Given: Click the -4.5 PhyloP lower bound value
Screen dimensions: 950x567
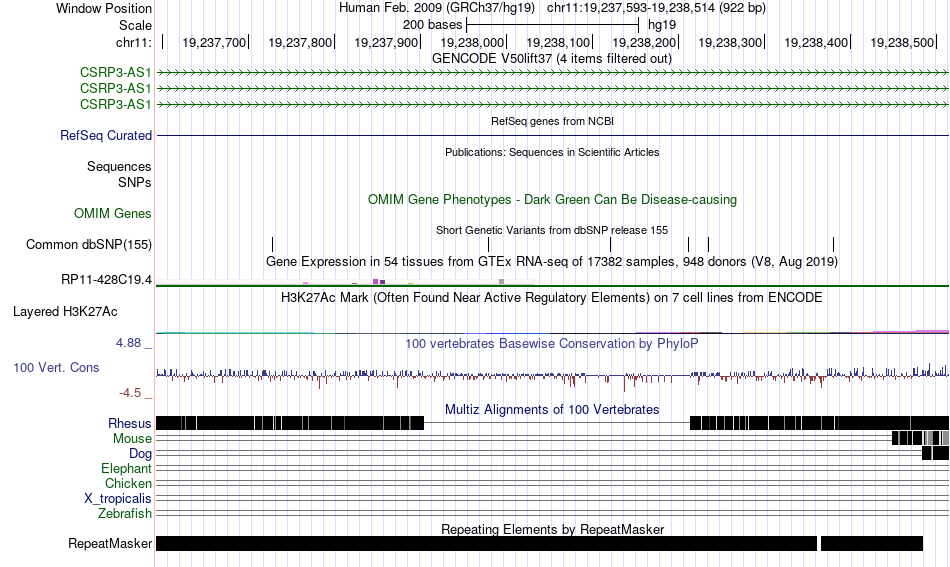Looking at the screenshot, I should (130, 393).
